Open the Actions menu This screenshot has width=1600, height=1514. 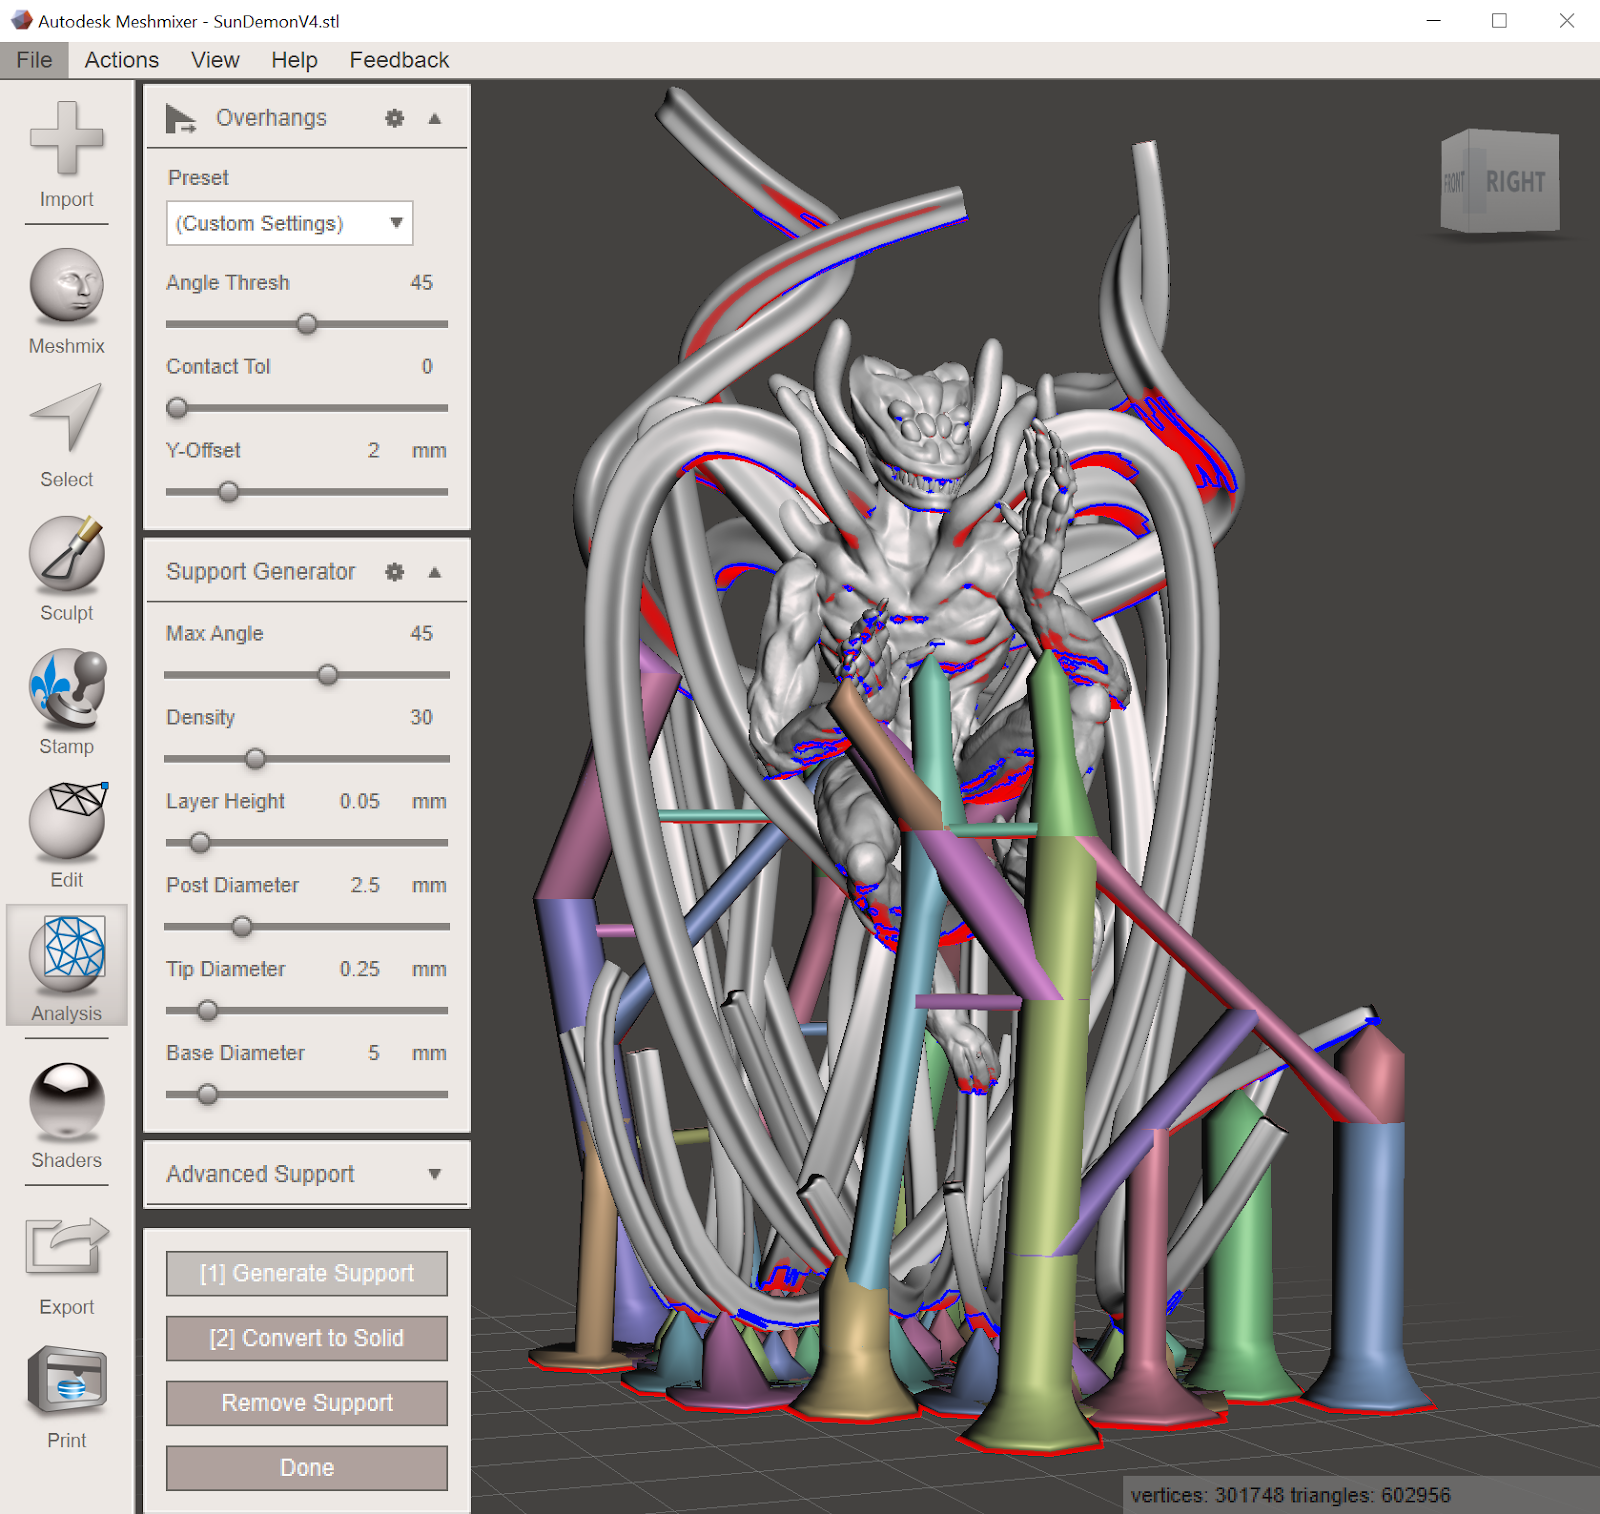(120, 60)
